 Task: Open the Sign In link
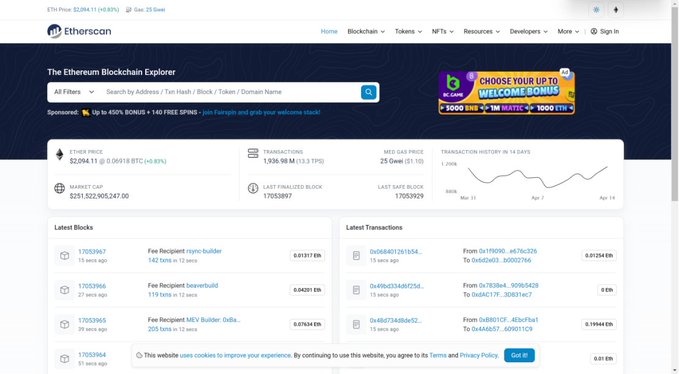coord(605,31)
